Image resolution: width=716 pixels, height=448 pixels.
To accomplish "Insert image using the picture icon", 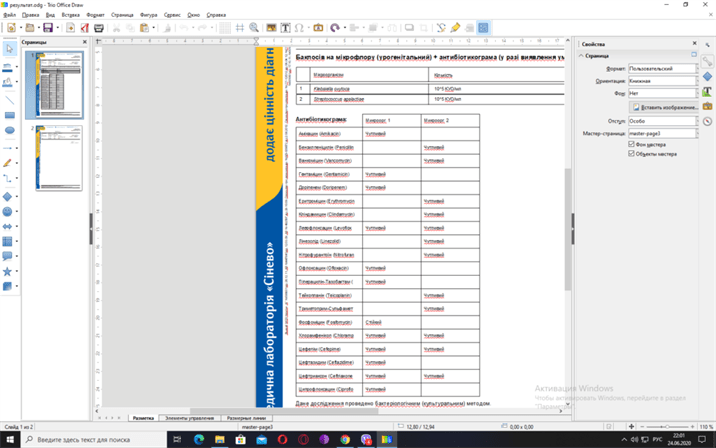I will (271, 28).
